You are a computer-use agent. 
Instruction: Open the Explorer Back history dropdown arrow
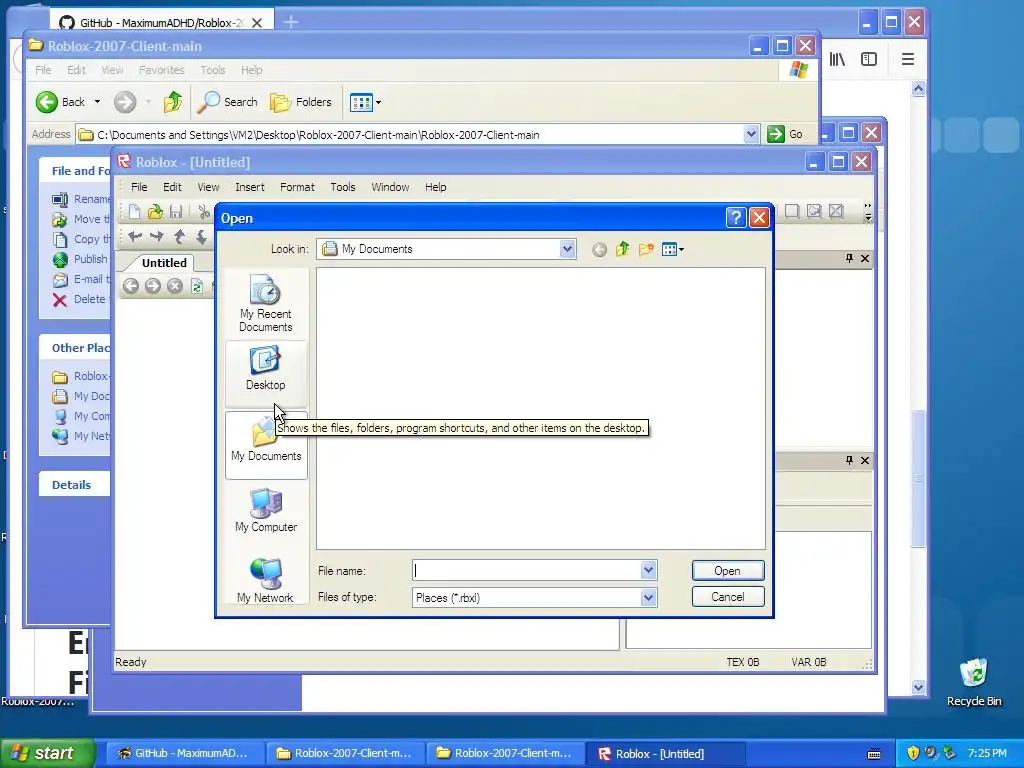[97, 102]
